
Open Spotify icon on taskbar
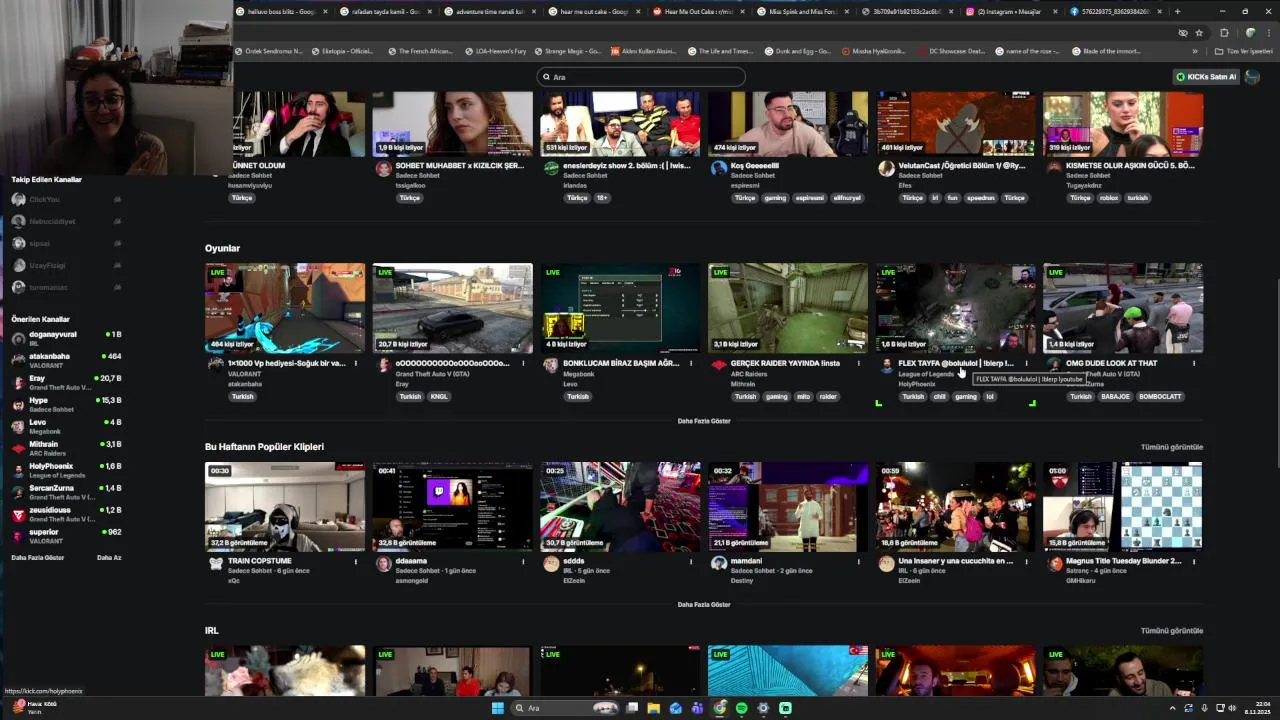[x=741, y=708]
